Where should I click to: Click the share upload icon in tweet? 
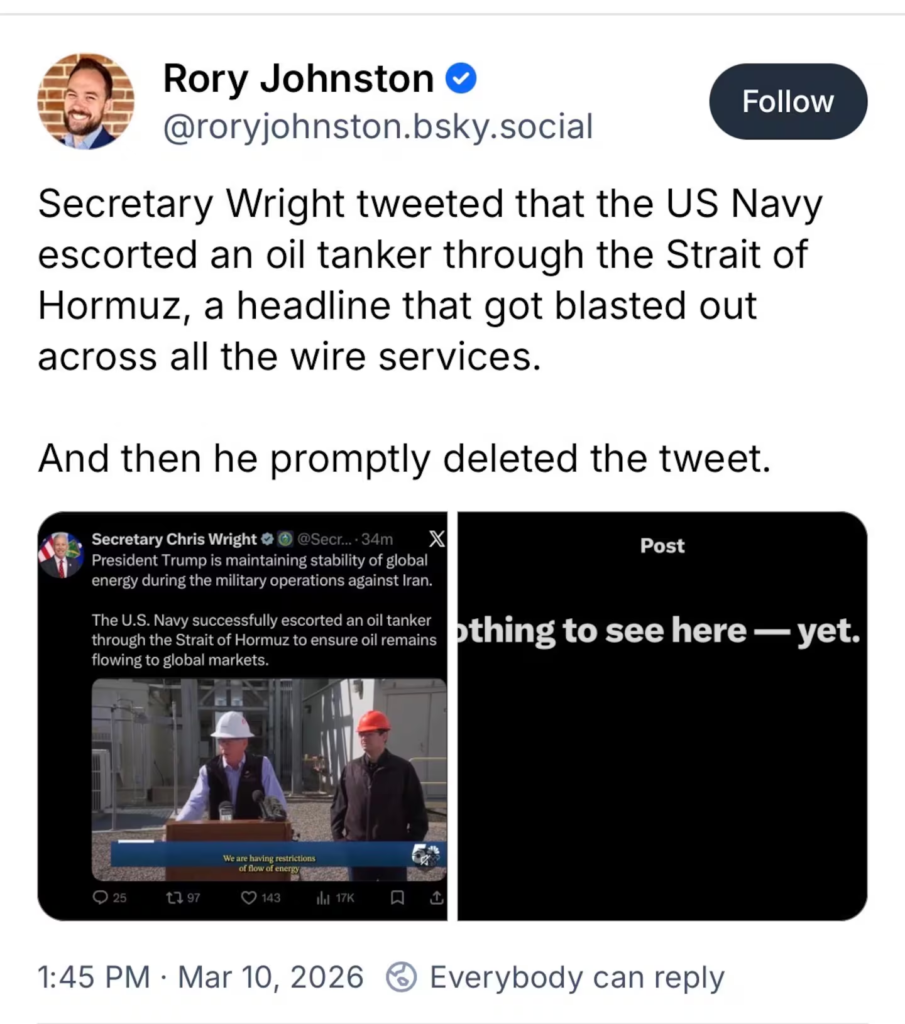click(x=436, y=897)
